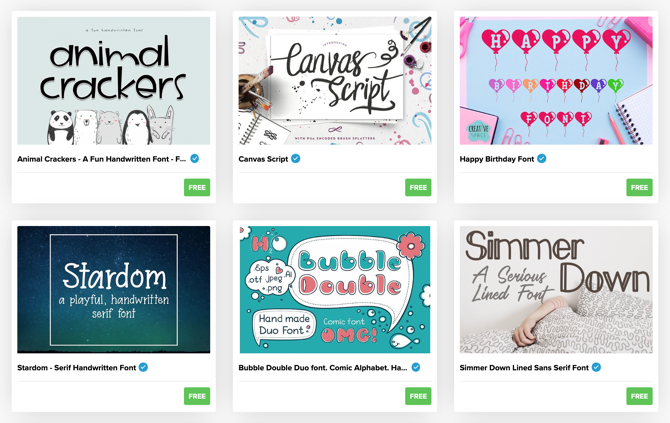
Task: Click FREE button under Animal Crackers
Action: pos(197,187)
